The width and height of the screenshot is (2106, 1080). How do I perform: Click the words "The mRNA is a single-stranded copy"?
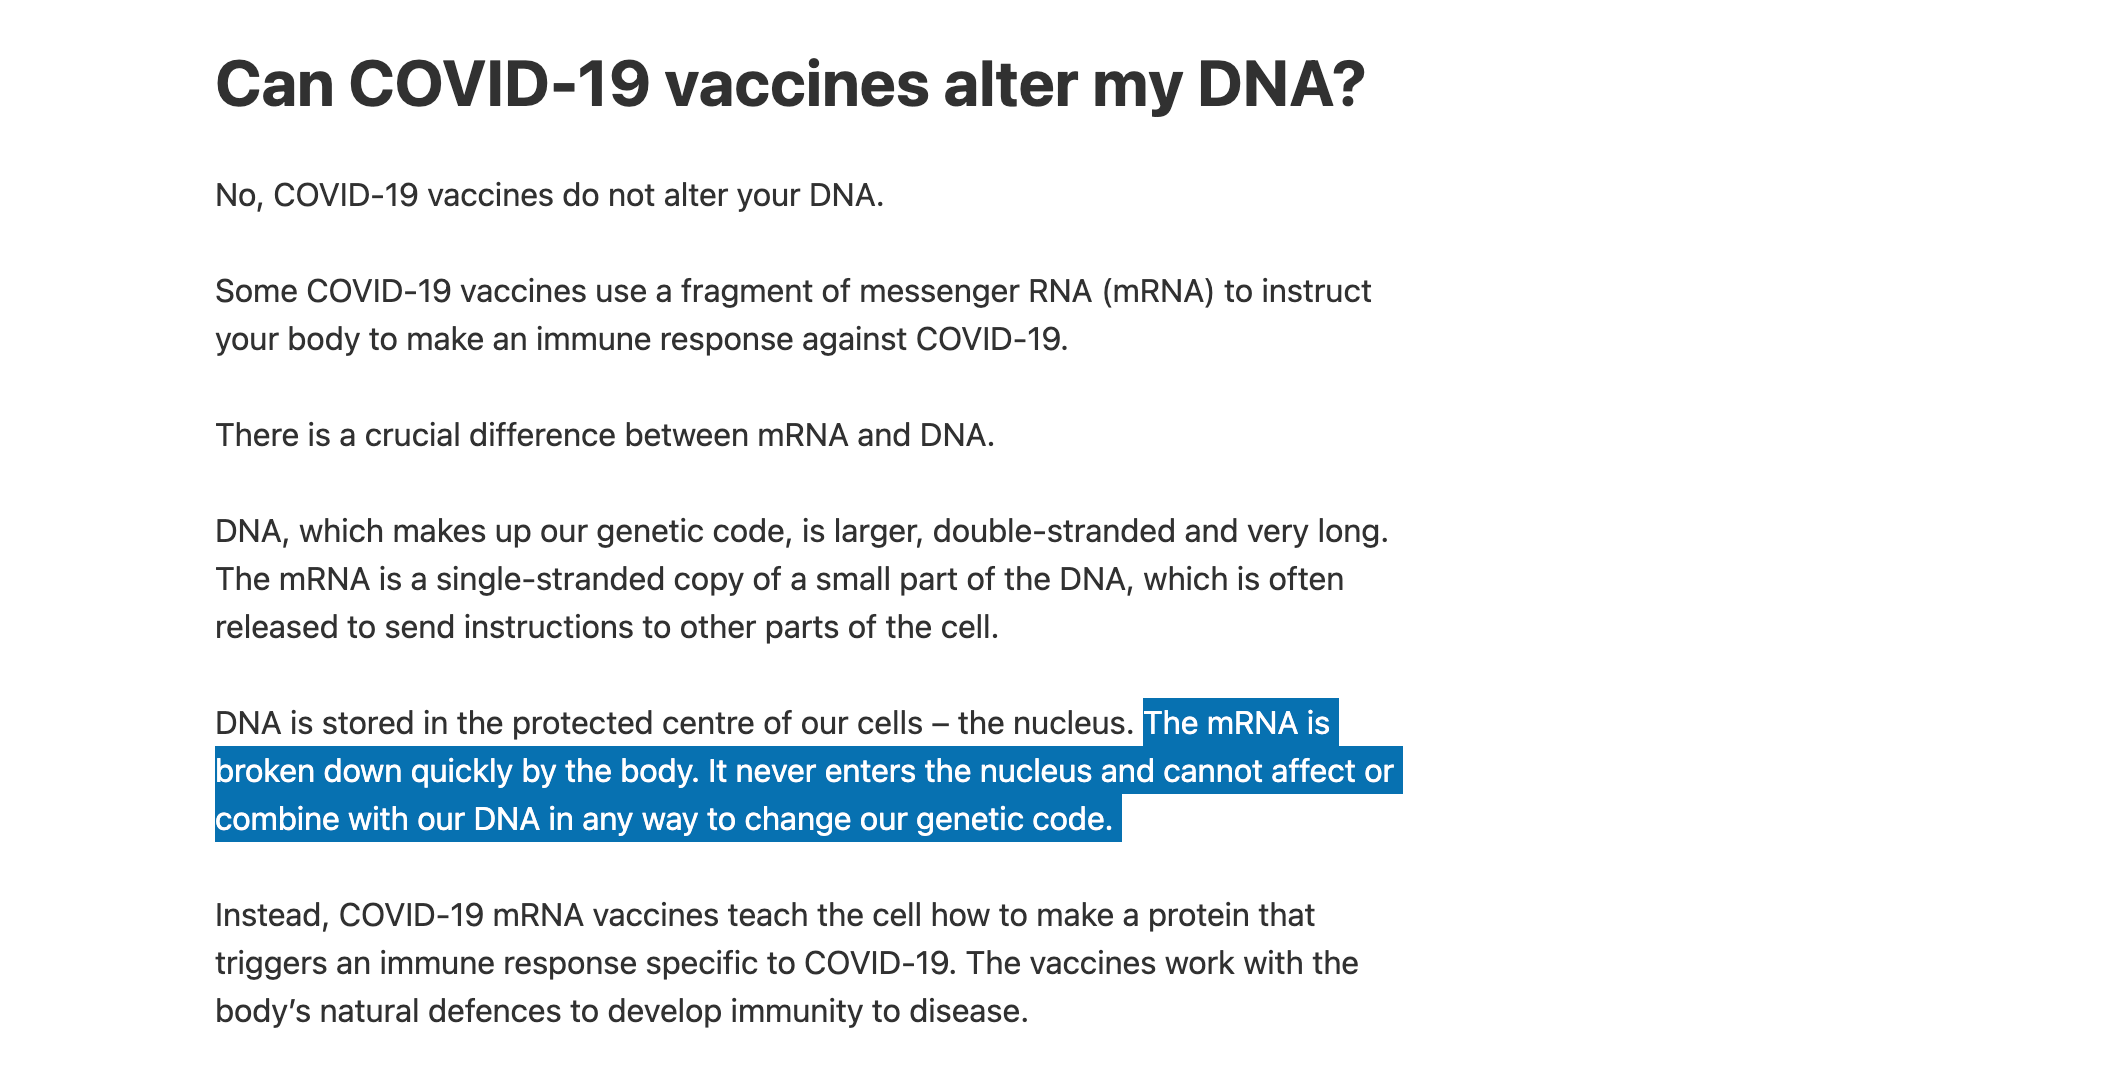(483, 579)
